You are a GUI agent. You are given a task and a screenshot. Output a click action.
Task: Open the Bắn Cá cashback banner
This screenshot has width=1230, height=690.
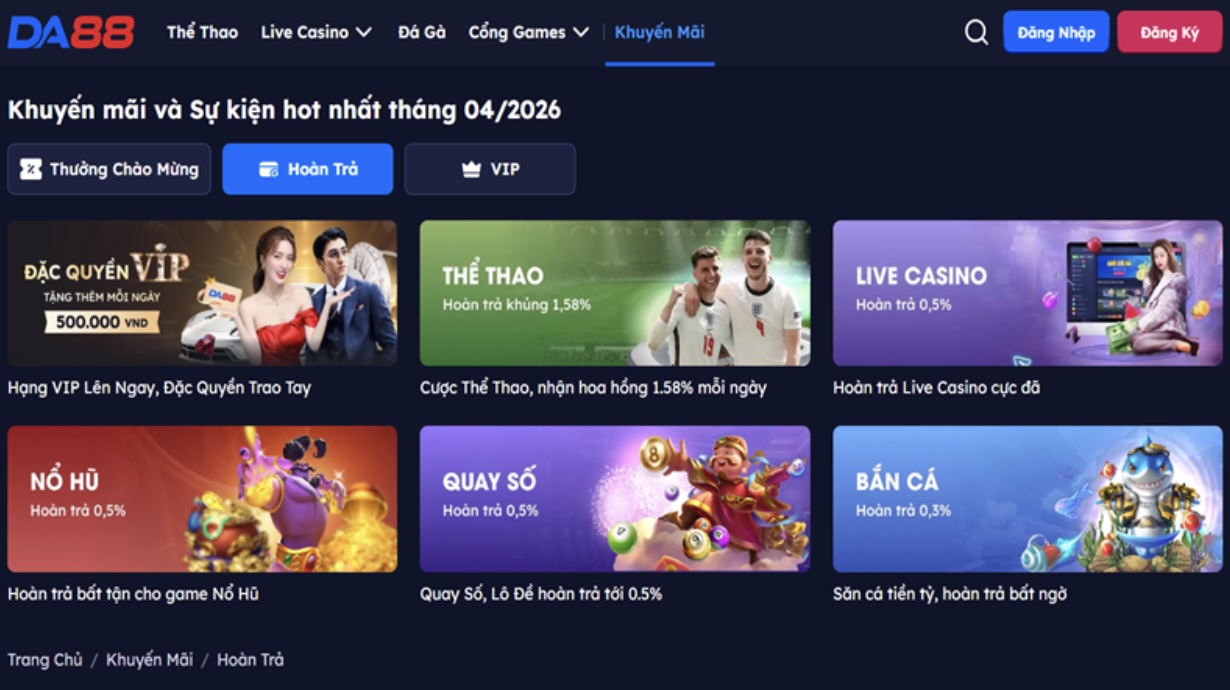[x=1027, y=499]
